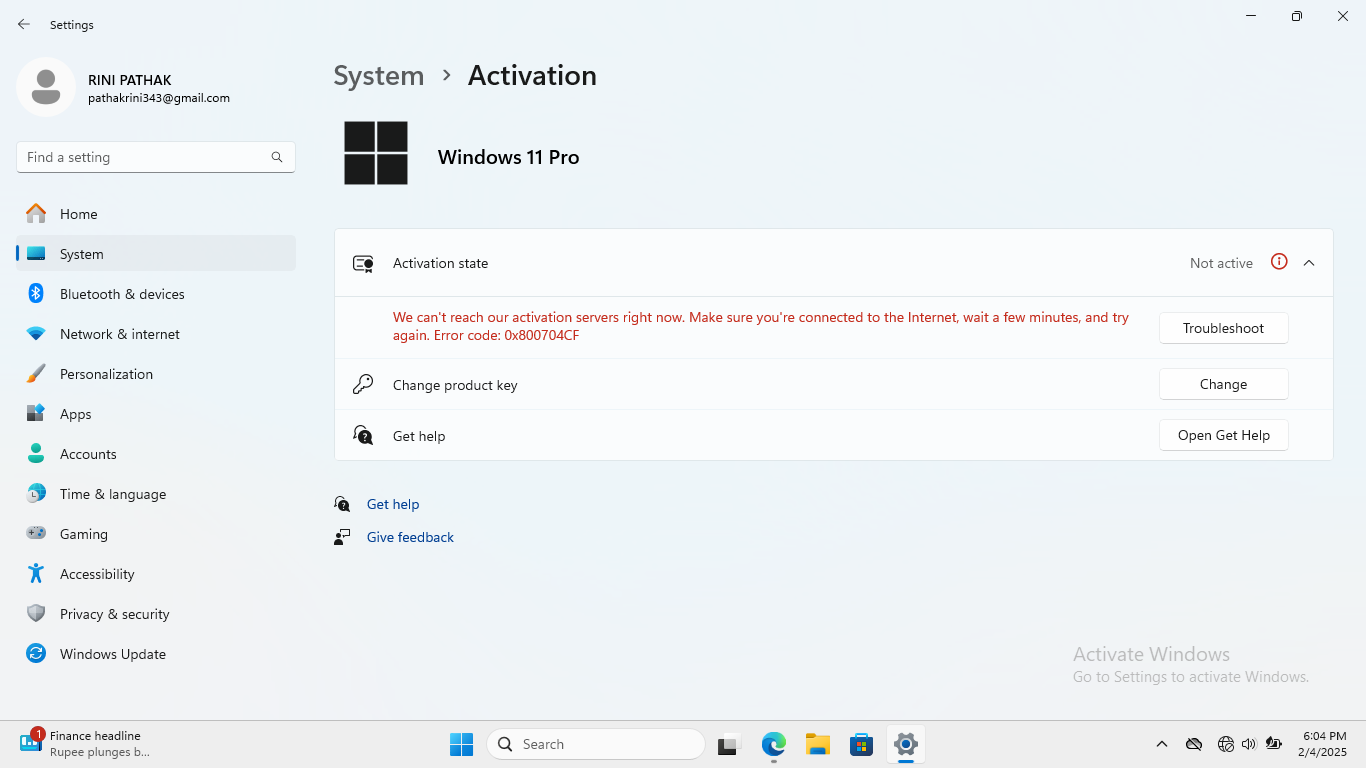Click System in the breadcrumb
This screenshot has height=768, width=1366.
coord(378,76)
